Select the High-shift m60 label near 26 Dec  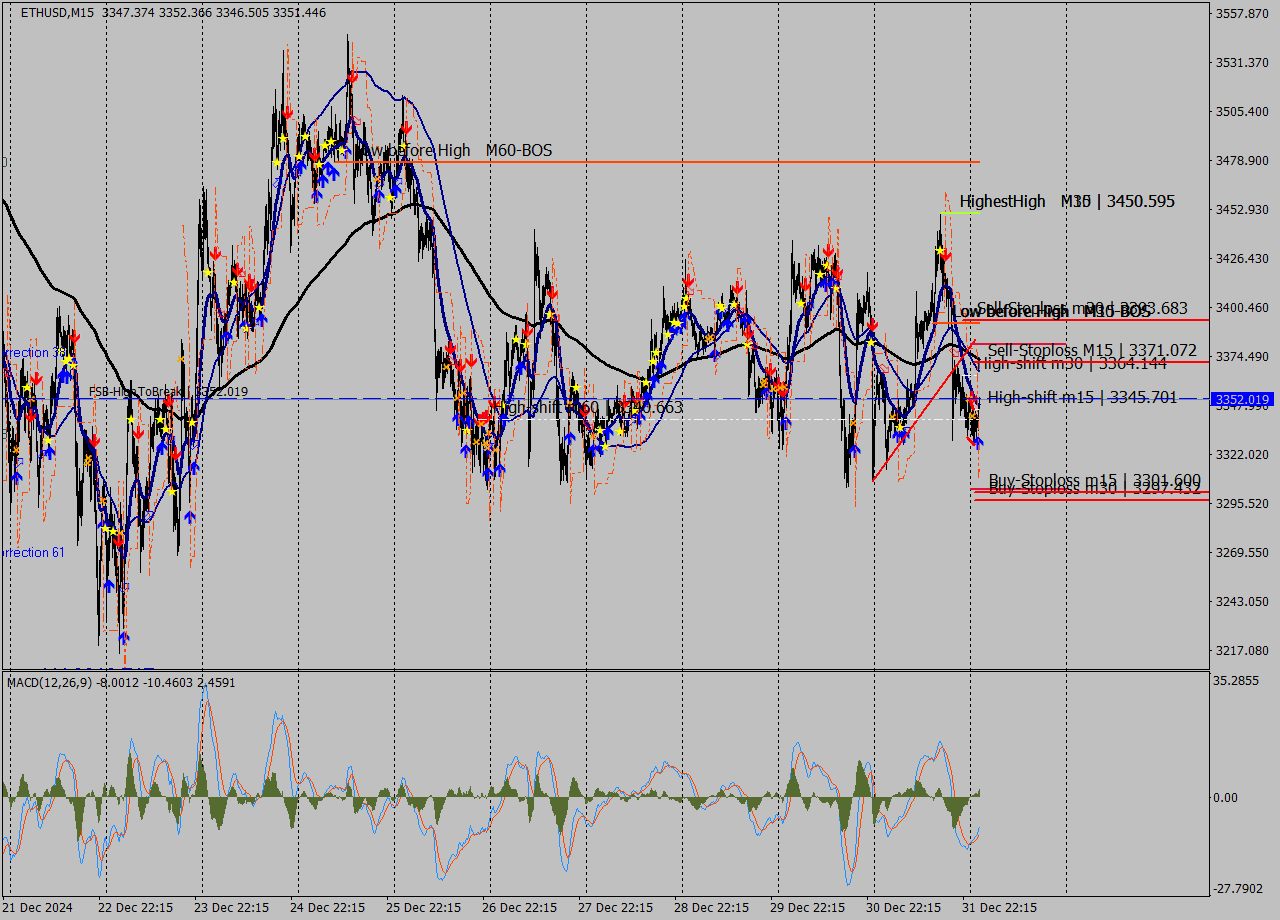[x=589, y=407]
